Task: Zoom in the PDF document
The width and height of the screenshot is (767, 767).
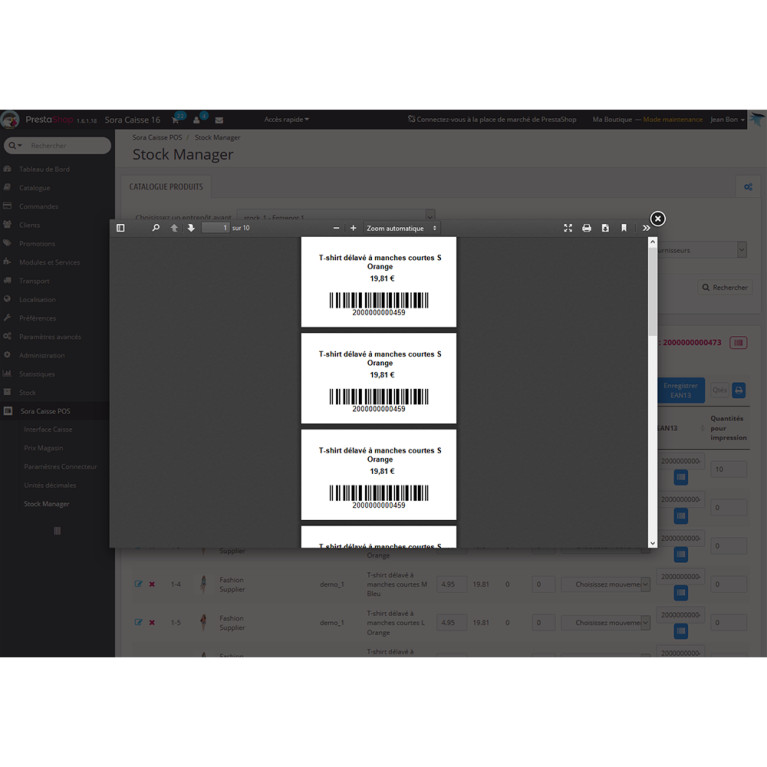Action: pyautogui.click(x=353, y=228)
